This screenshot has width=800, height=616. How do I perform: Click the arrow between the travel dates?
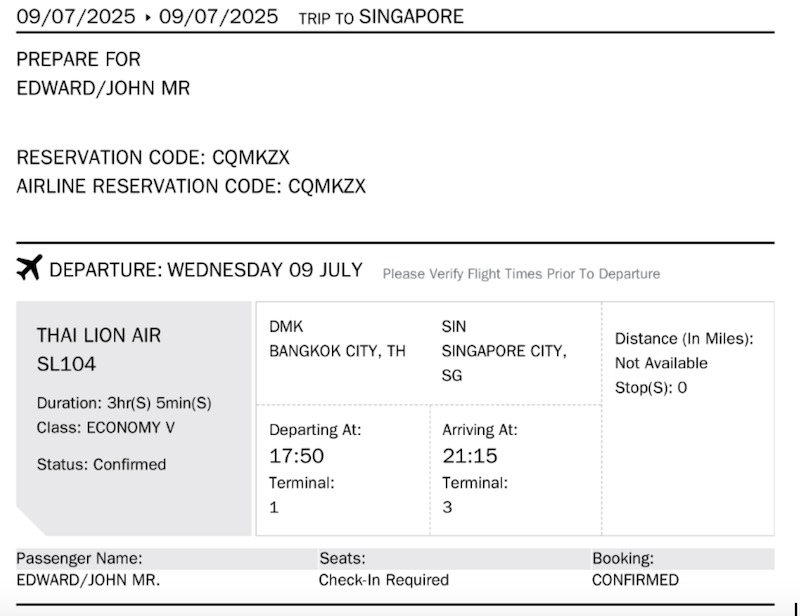coord(146,17)
